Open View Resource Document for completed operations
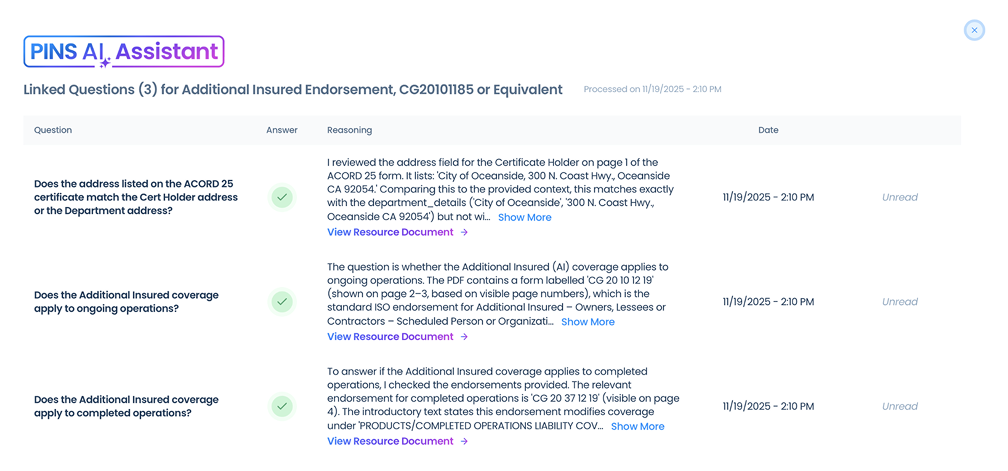Viewport: 1008px width, 471px height. (x=397, y=441)
